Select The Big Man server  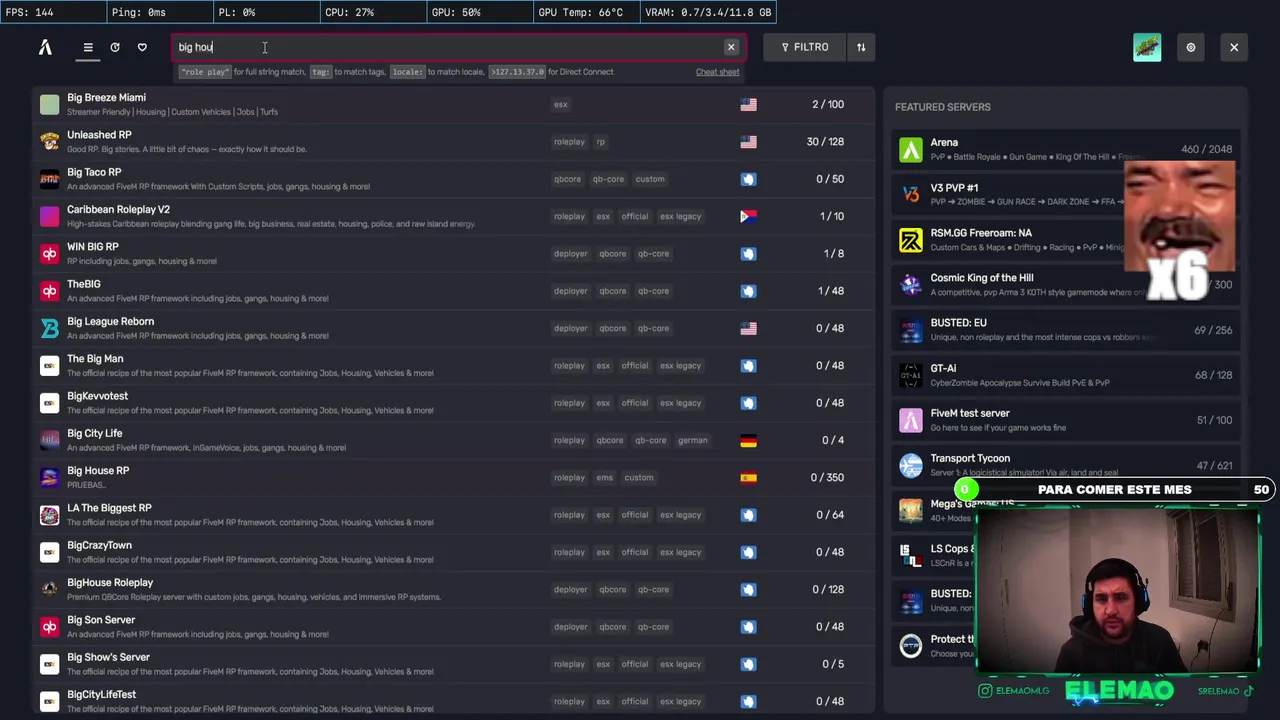[x=453, y=365]
